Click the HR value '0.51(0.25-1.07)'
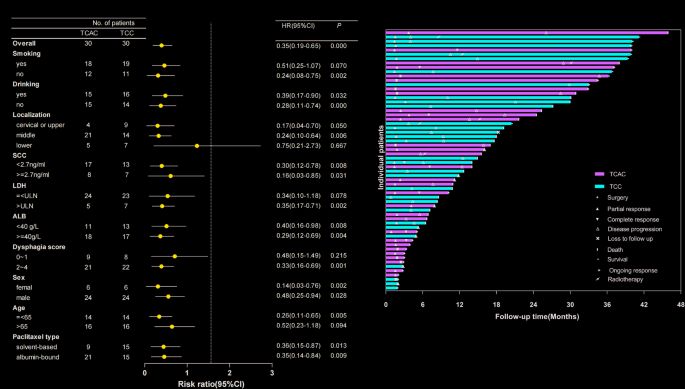Image resolution: width=685 pixels, height=389 pixels. coord(298,66)
